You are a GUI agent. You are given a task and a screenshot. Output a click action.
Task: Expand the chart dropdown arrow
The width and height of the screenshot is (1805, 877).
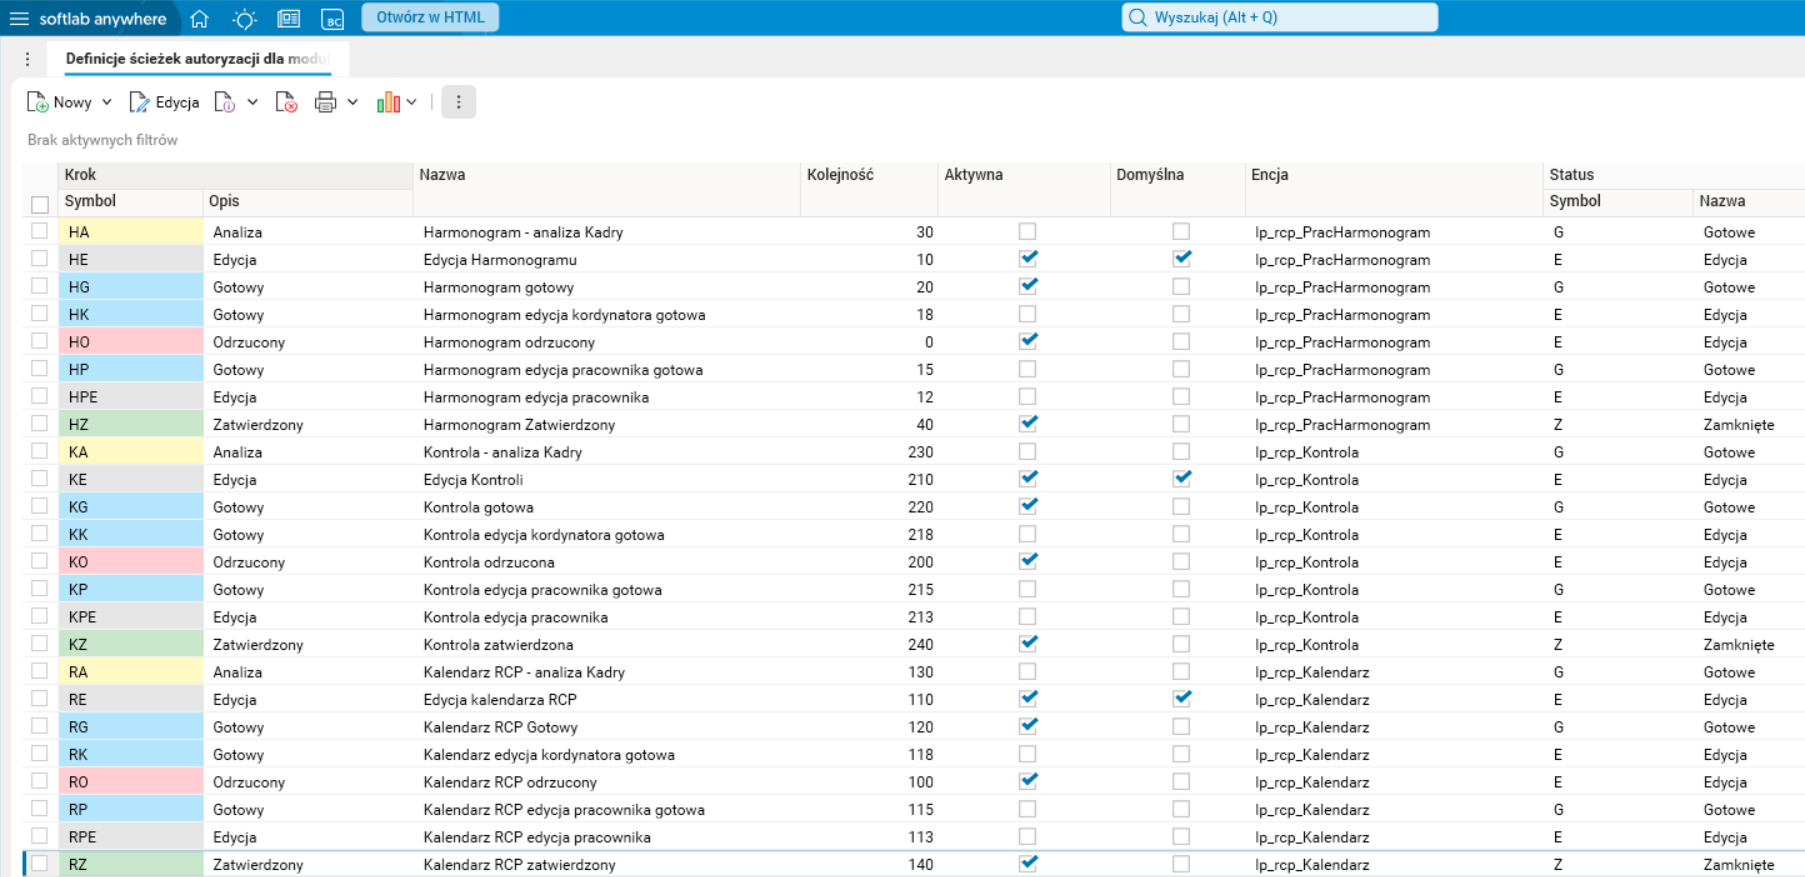click(x=412, y=102)
